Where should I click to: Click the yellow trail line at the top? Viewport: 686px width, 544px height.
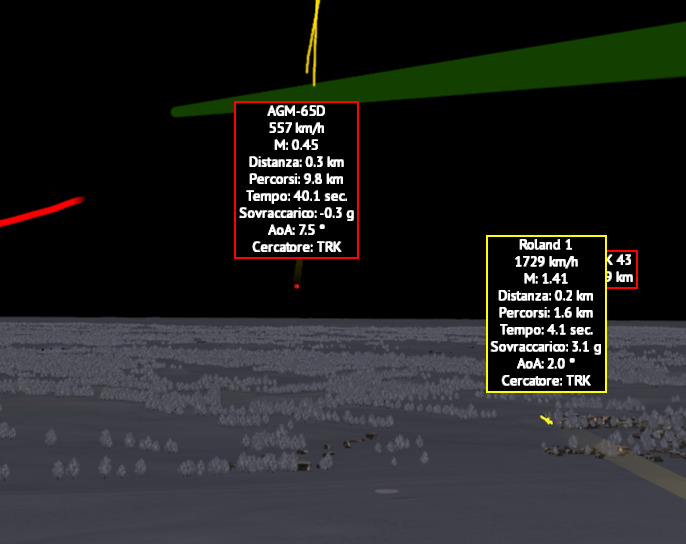(314, 45)
